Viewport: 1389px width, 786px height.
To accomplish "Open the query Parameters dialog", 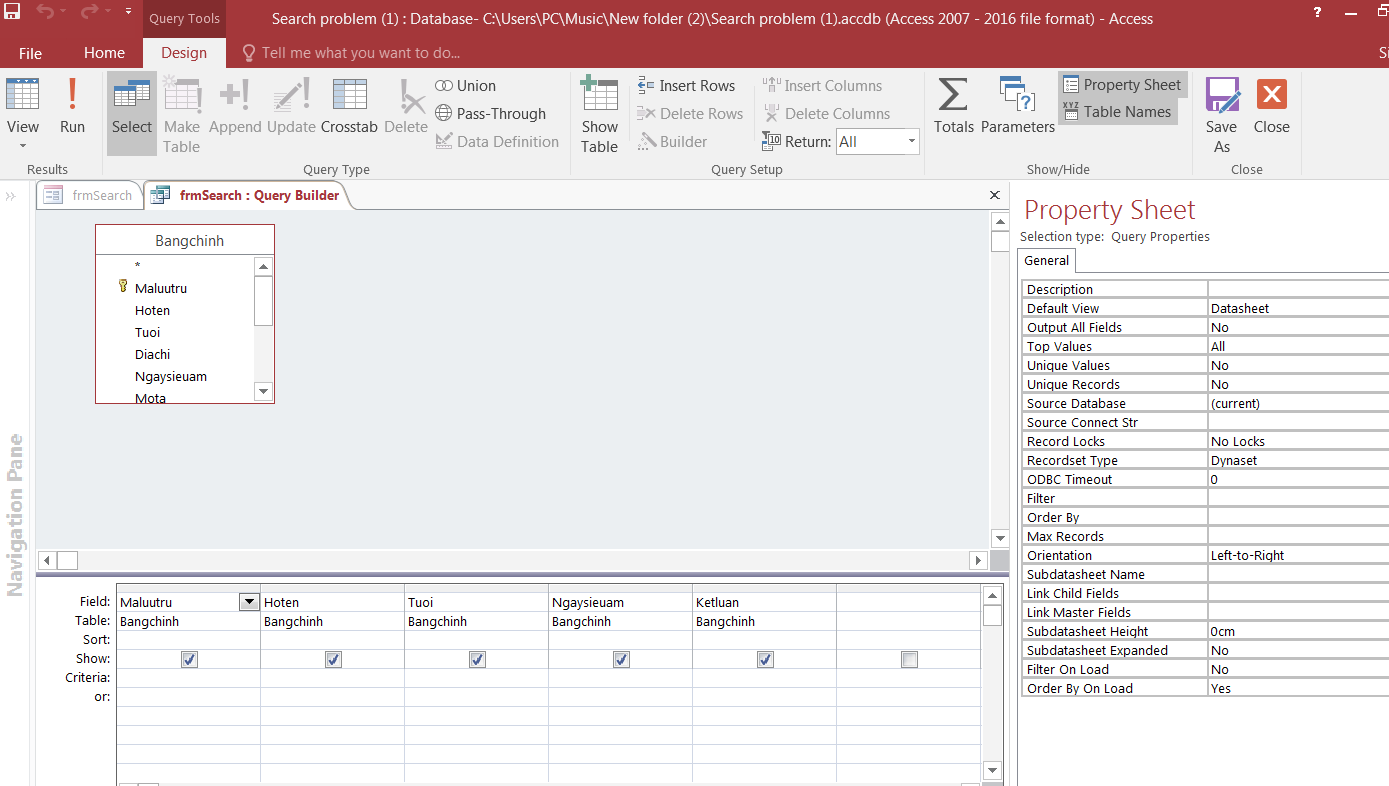I will click(x=1018, y=105).
